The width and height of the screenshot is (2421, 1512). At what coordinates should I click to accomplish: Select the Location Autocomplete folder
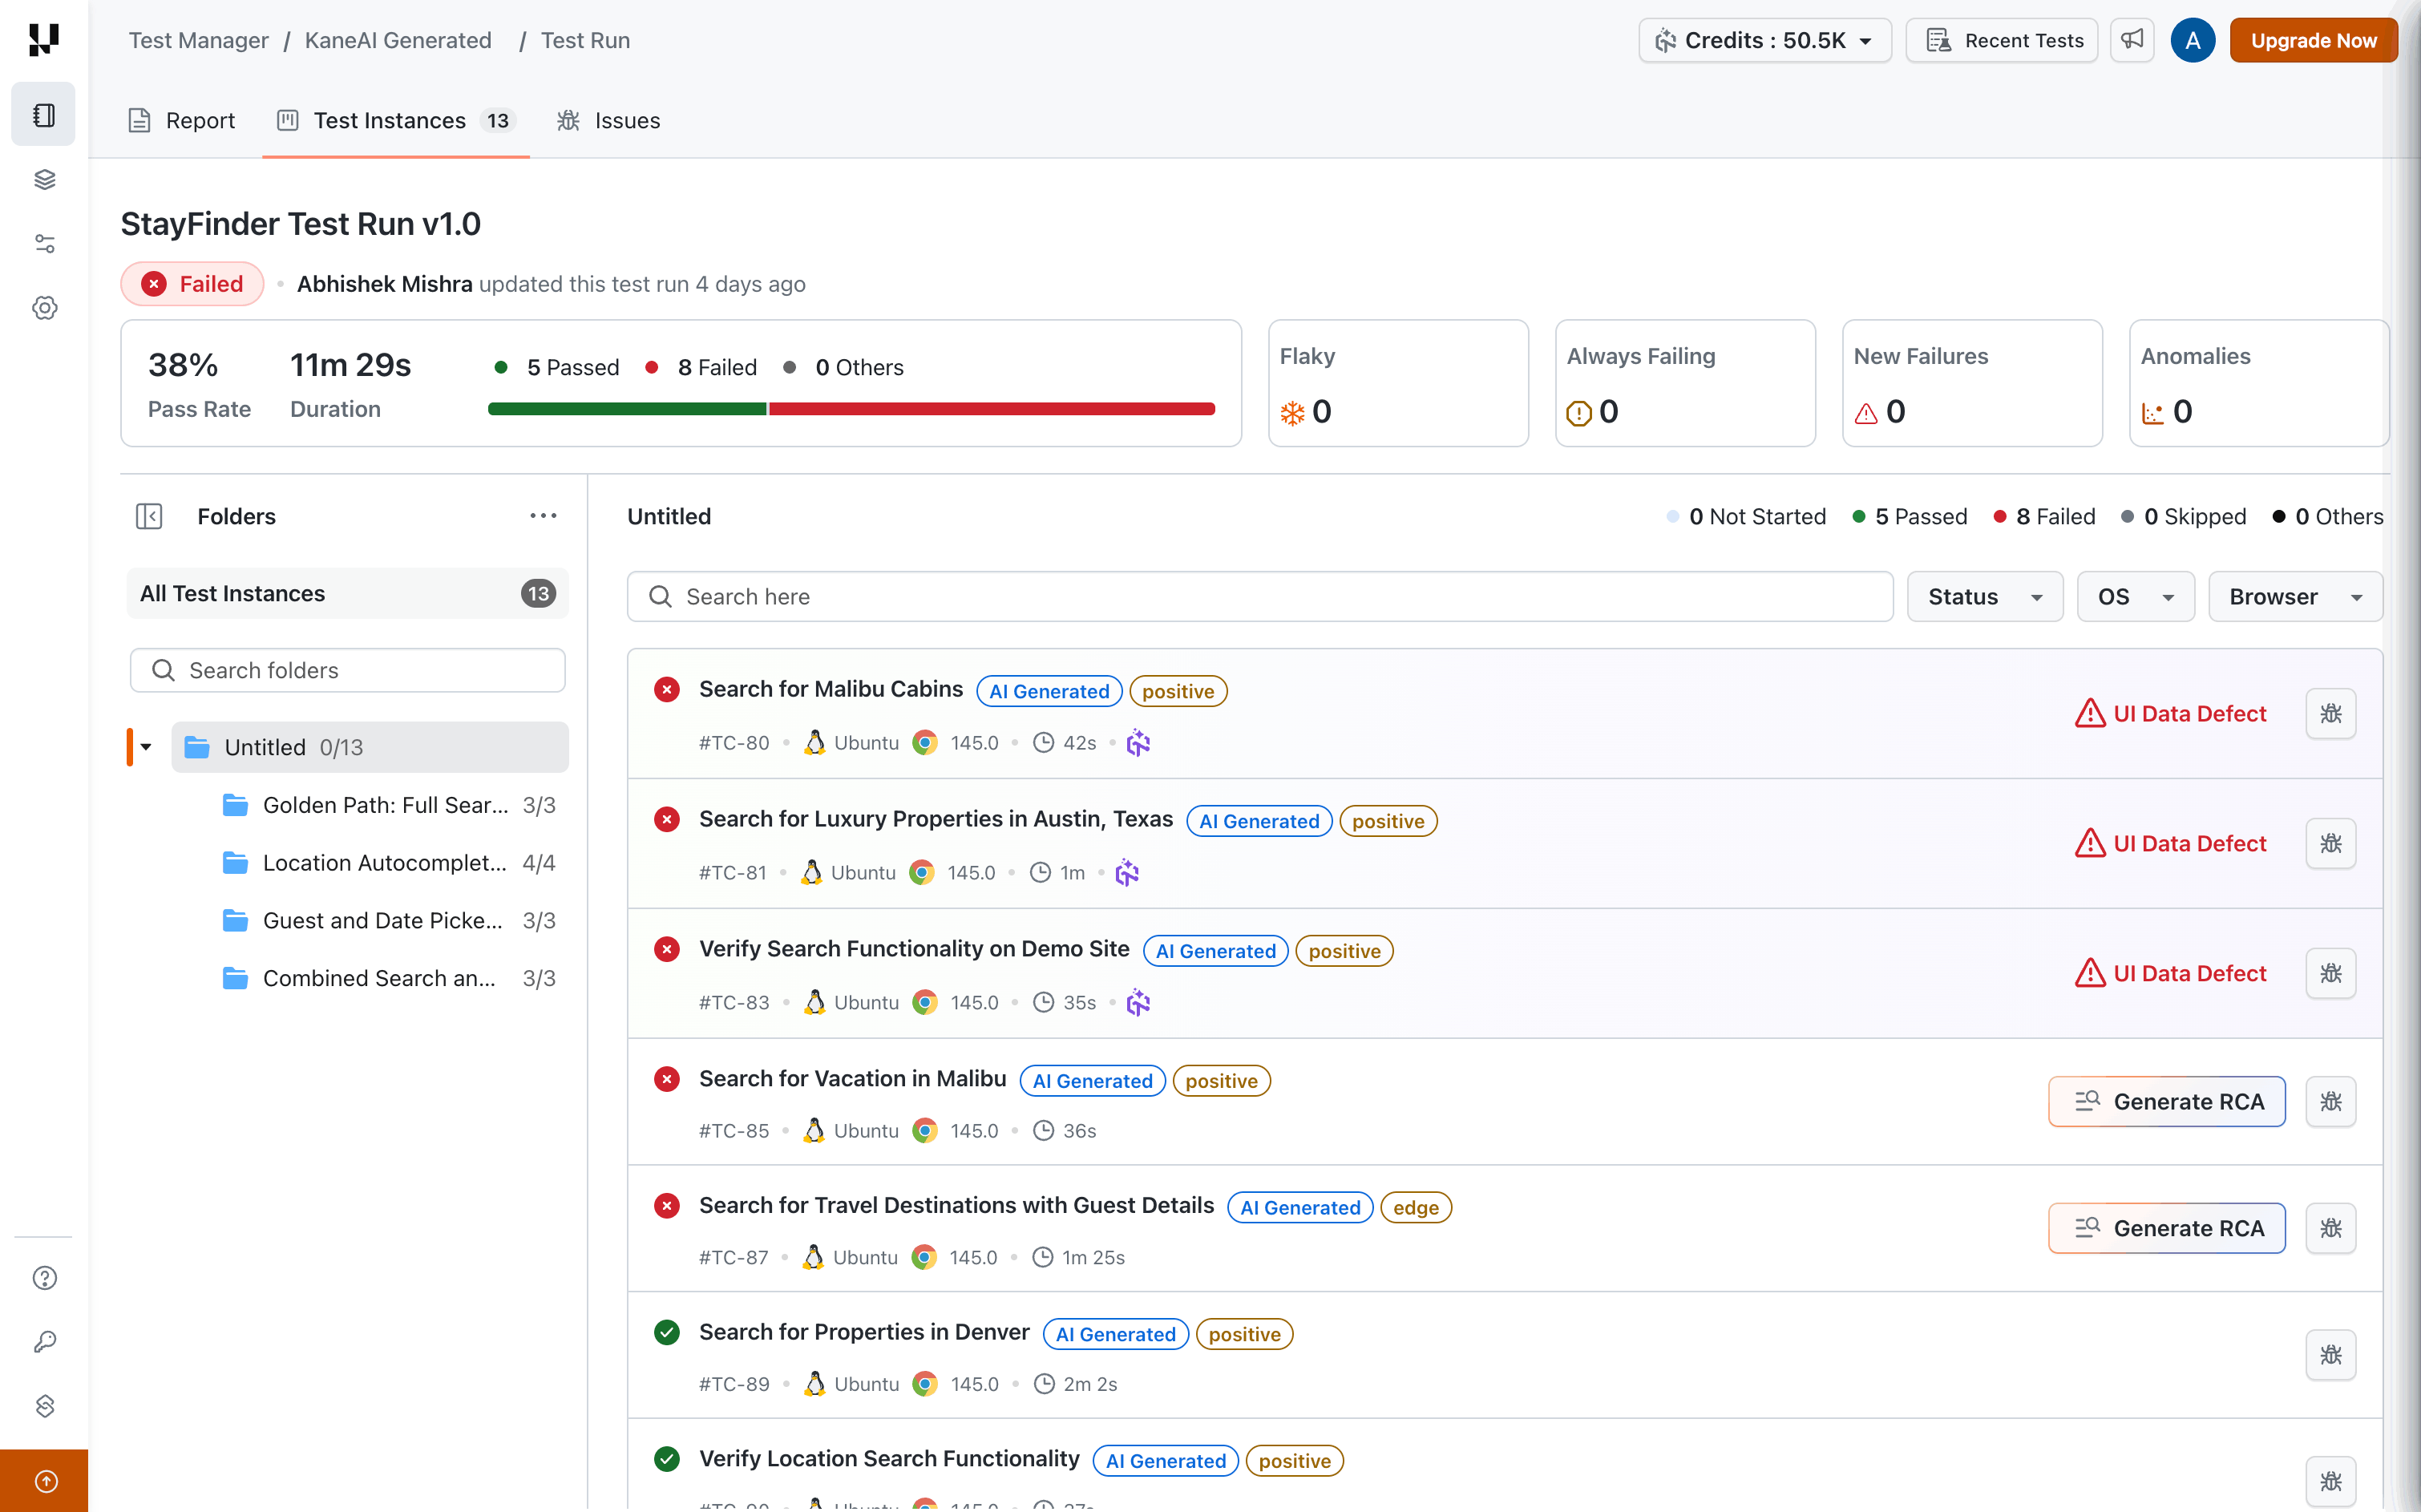click(x=384, y=863)
